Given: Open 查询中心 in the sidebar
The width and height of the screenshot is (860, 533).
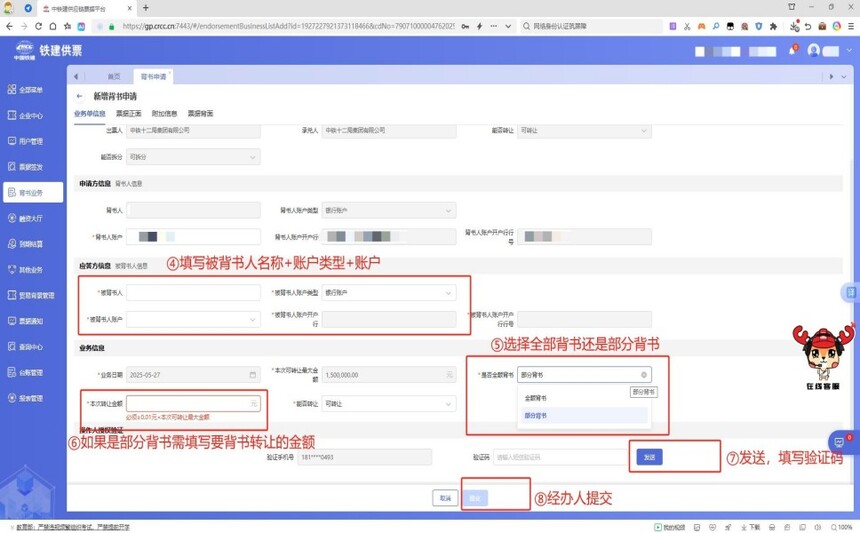Looking at the screenshot, I should point(31,347).
